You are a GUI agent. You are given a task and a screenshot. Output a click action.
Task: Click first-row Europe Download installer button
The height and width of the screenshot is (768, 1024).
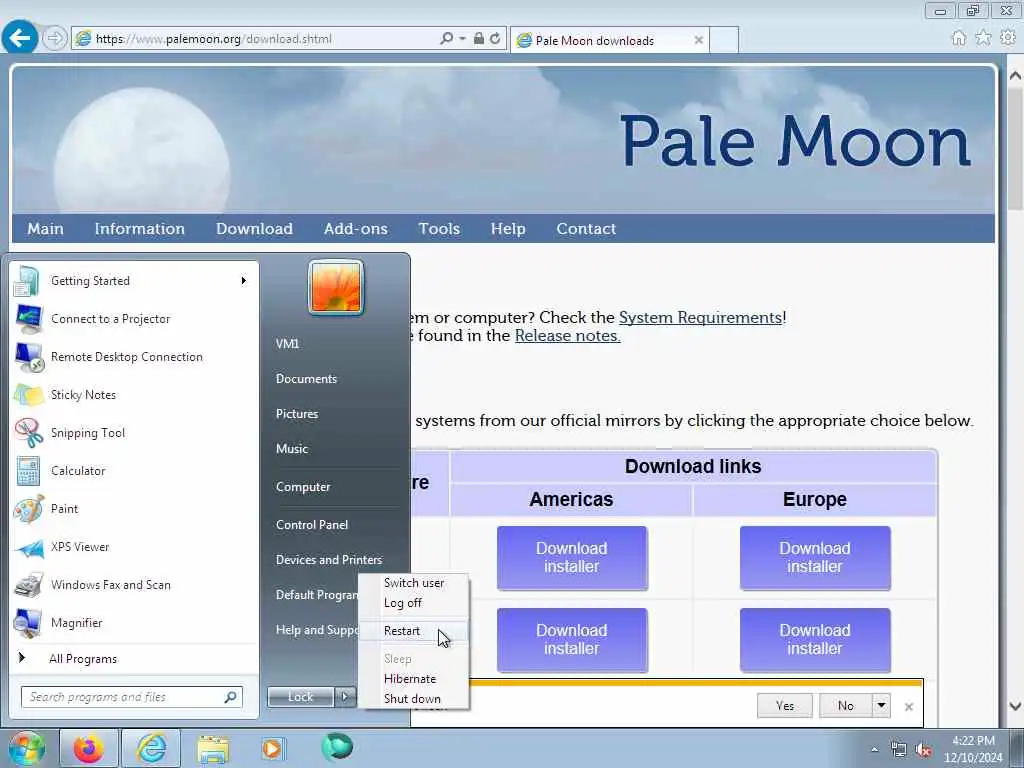814,558
